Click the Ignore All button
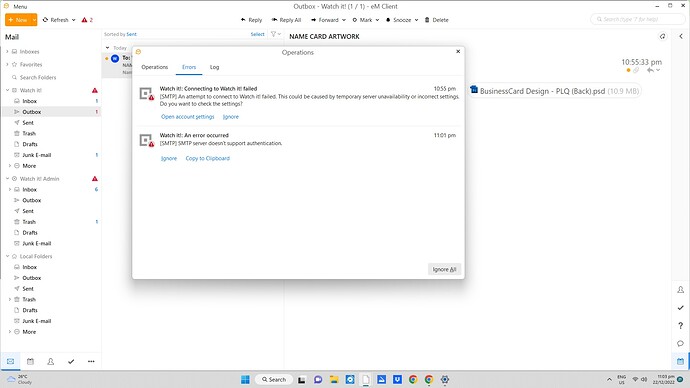This screenshot has height=388, width=690. 444,269
